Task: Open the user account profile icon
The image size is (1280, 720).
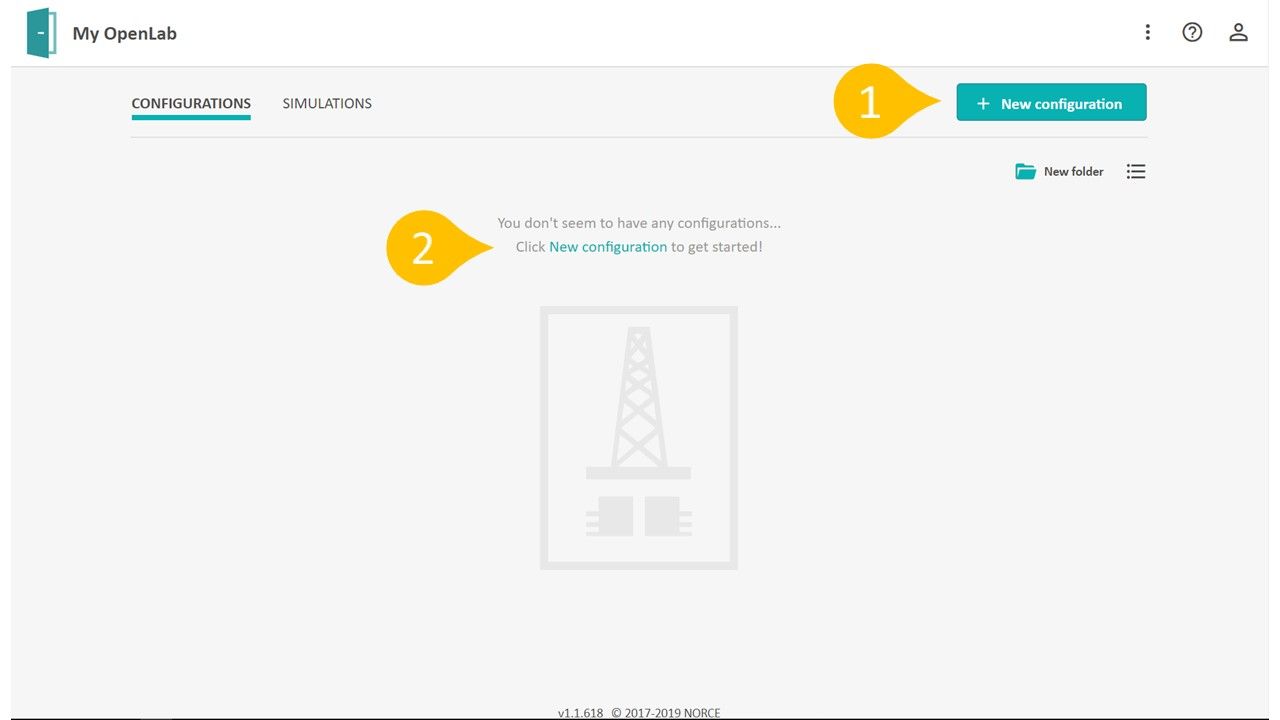Action: pyautogui.click(x=1238, y=32)
